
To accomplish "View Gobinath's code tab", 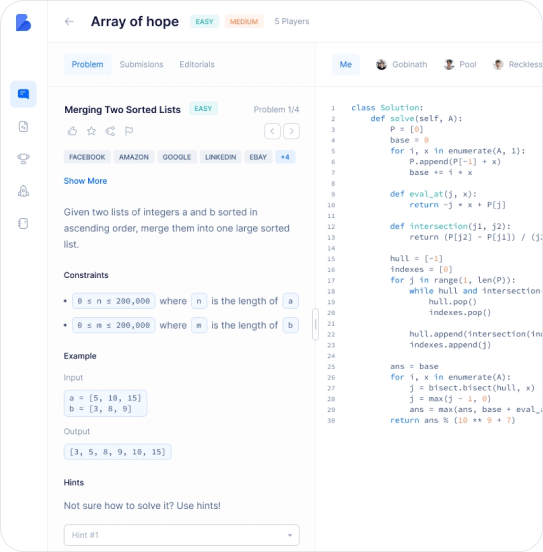I will click(x=401, y=64).
